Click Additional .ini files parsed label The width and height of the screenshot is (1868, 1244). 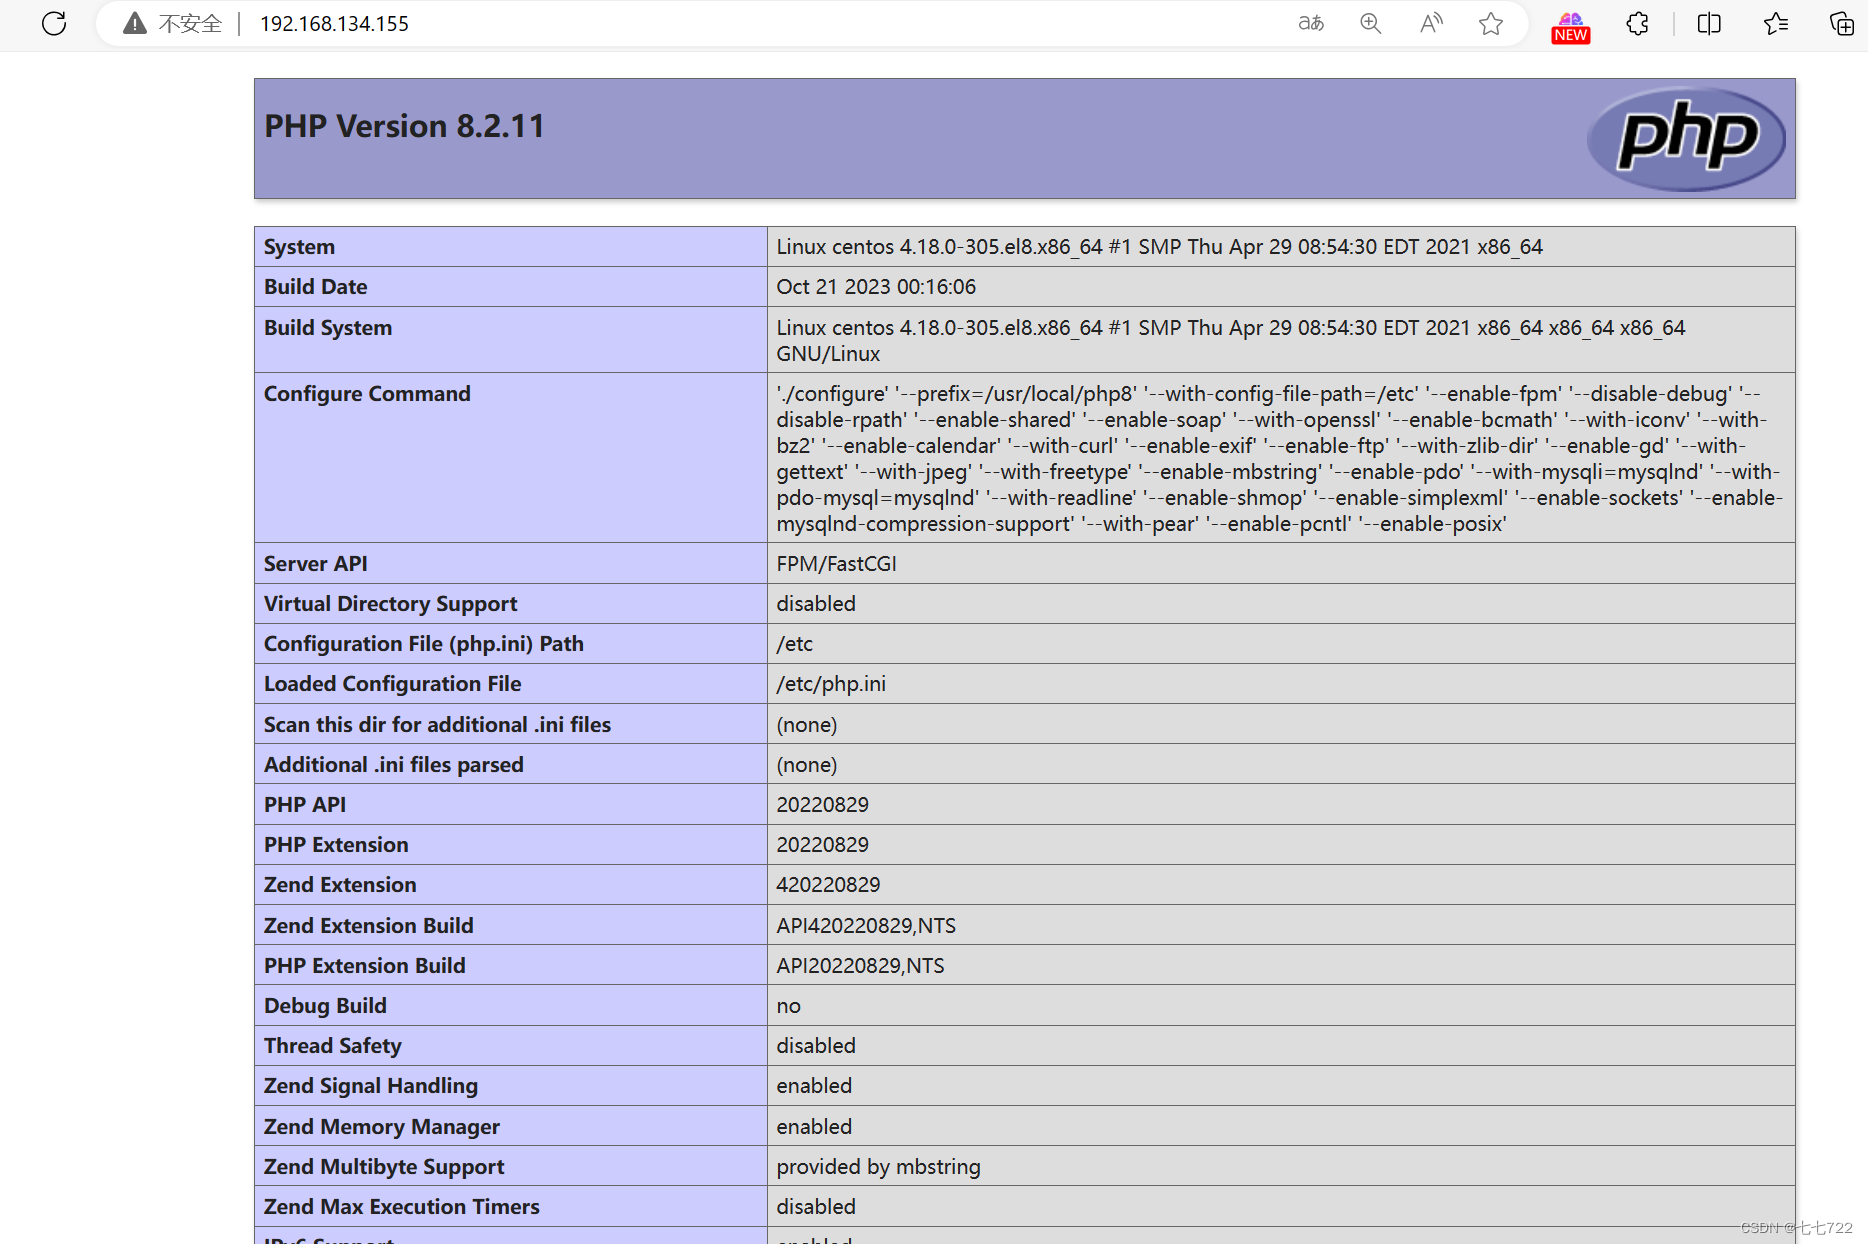click(394, 765)
